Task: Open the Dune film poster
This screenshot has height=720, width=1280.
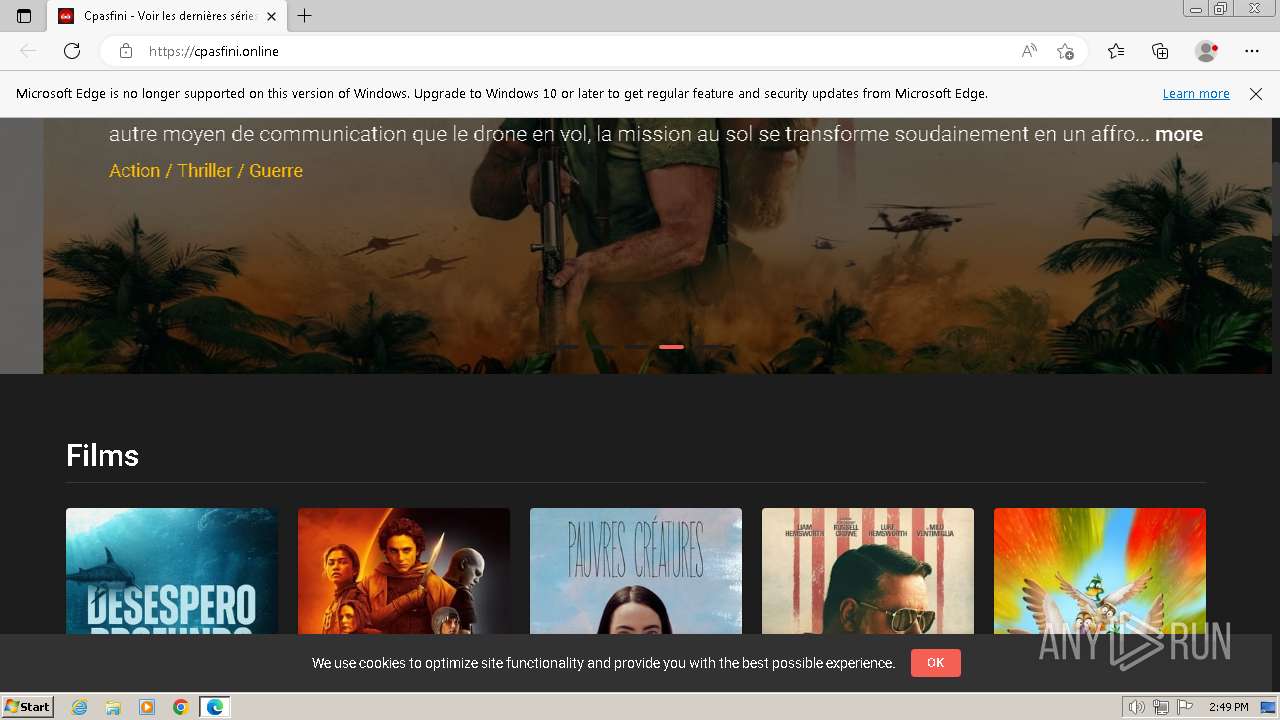Action: [404, 571]
